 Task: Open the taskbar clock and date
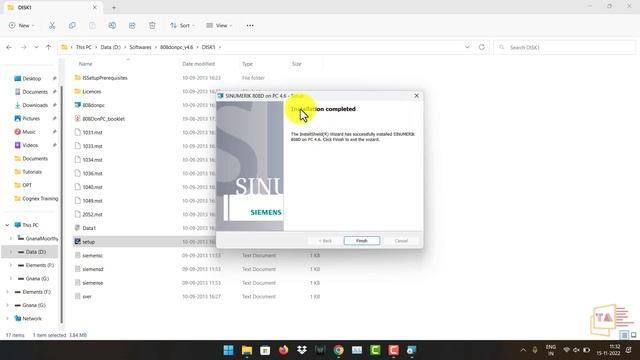point(608,350)
